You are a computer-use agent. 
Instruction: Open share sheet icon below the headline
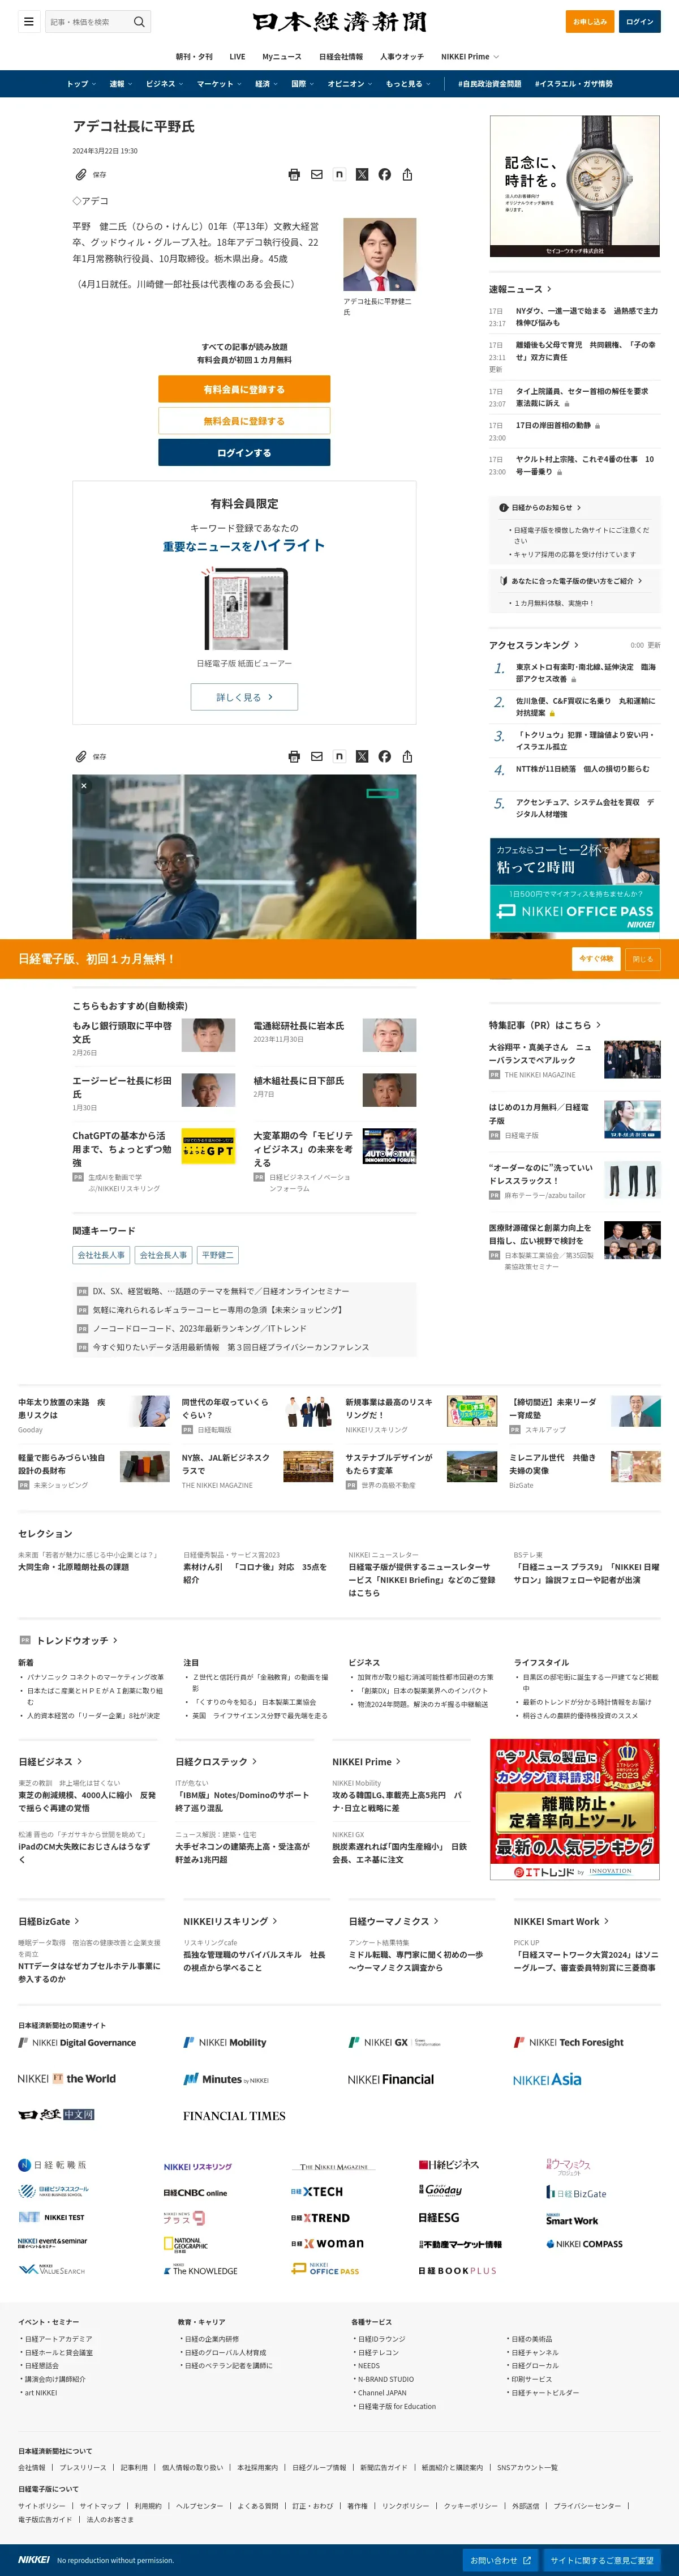pyautogui.click(x=407, y=174)
